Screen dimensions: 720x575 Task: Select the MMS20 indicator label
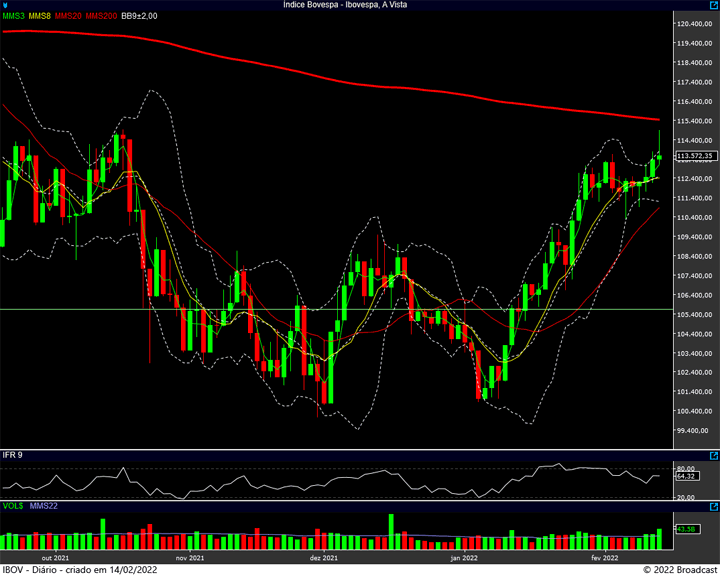tap(68, 16)
